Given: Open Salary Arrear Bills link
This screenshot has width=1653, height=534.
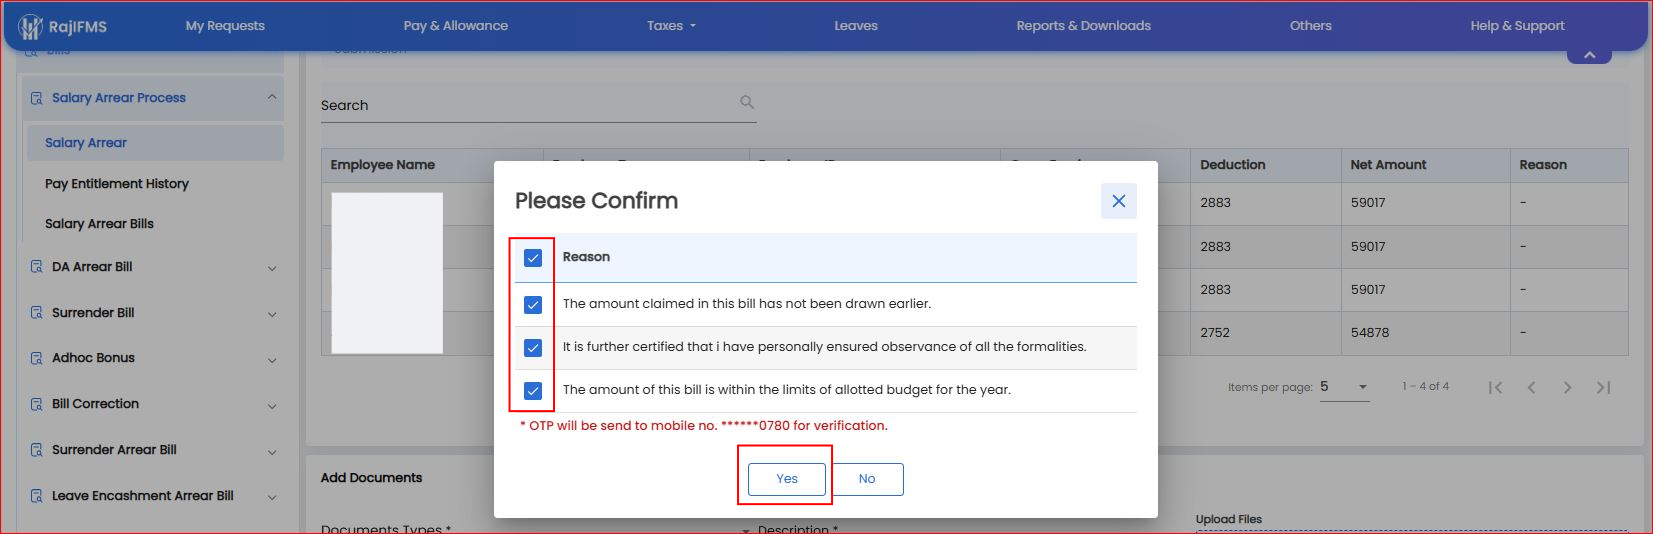Looking at the screenshot, I should (99, 224).
